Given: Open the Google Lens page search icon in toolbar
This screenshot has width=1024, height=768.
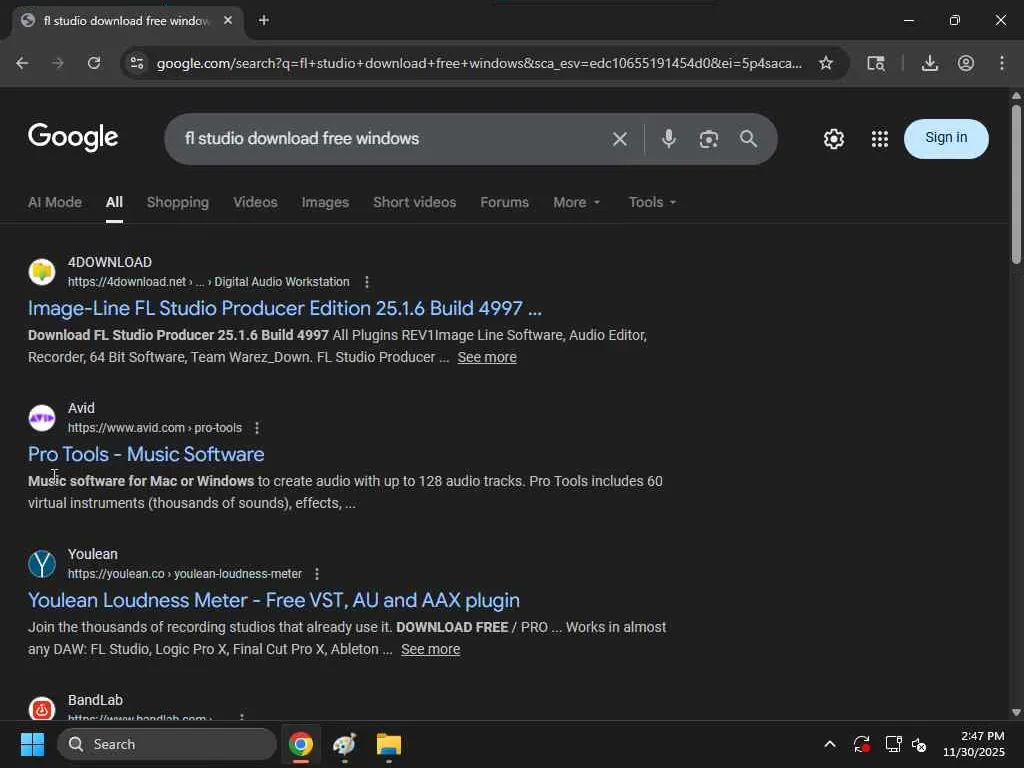Looking at the screenshot, I should (876, 63).
